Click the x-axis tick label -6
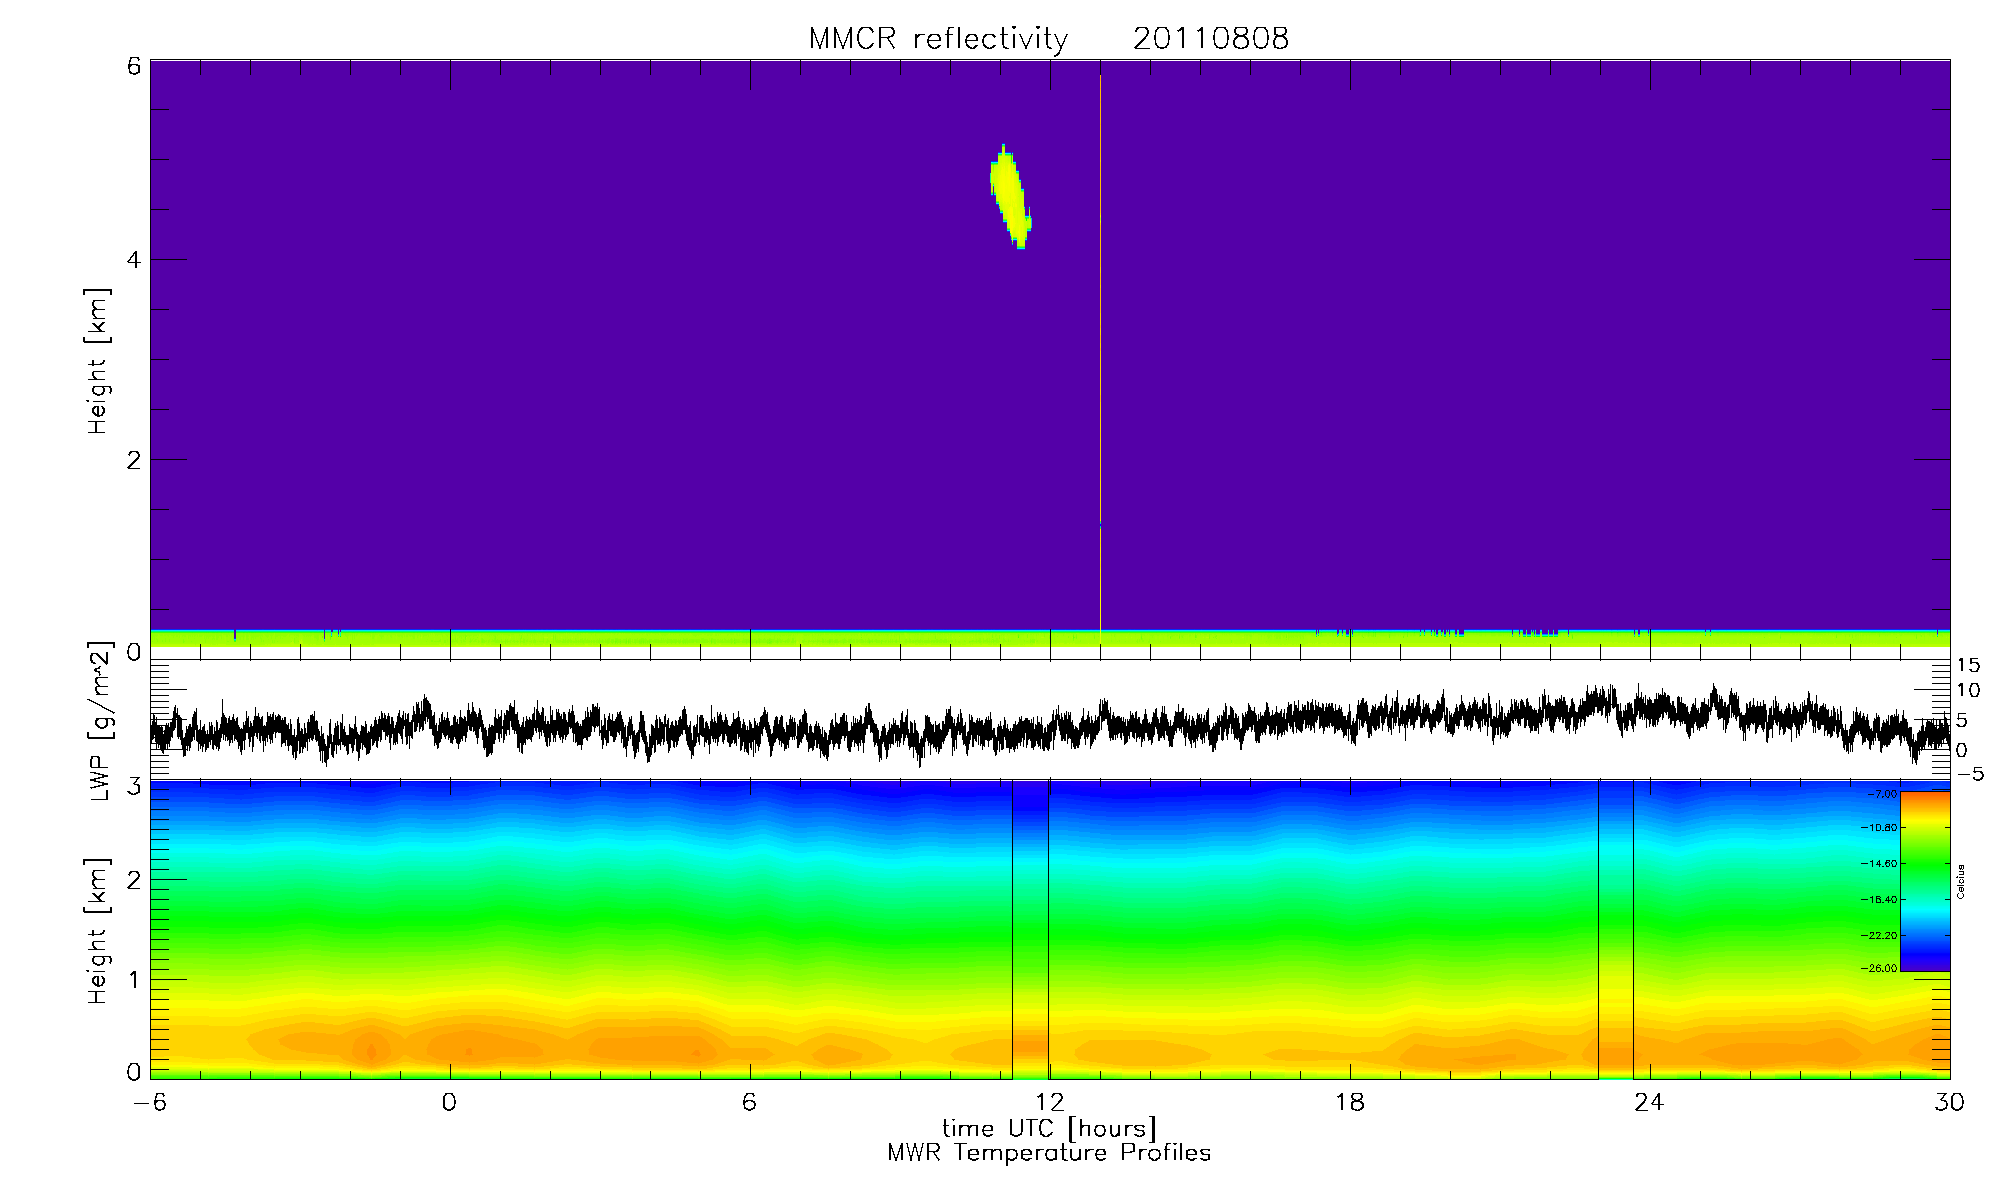2000x1200 pixels. (x=148, y=1102)
